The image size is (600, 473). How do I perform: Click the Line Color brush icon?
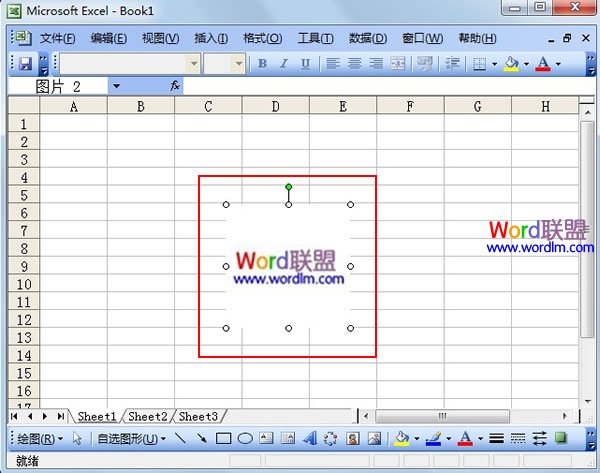coord(434,439)
